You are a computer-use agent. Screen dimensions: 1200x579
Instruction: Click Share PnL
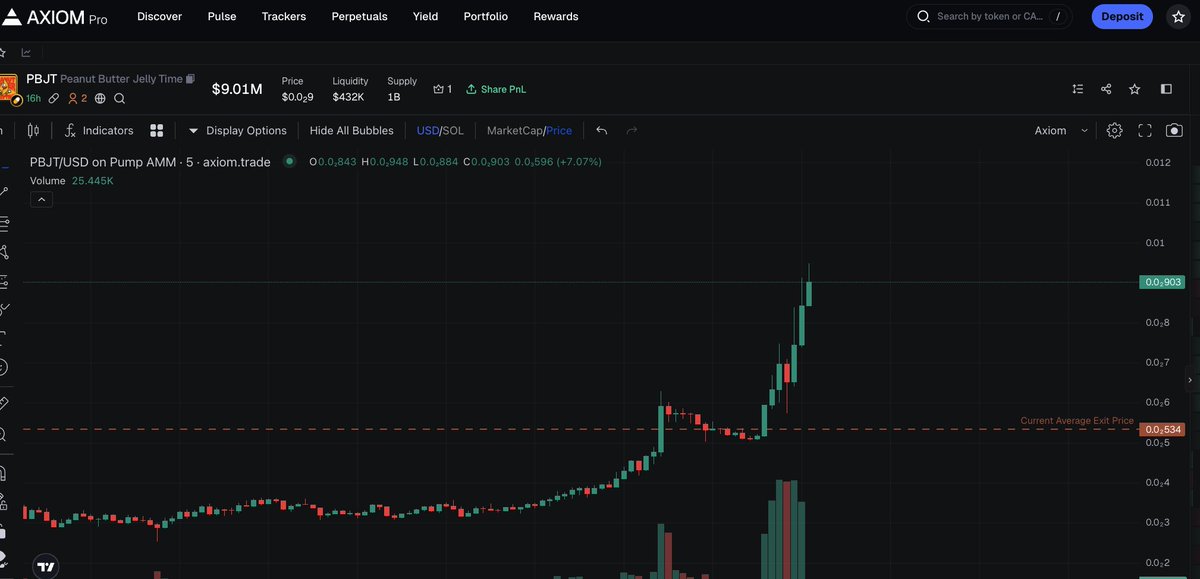(x=496, y=89)
